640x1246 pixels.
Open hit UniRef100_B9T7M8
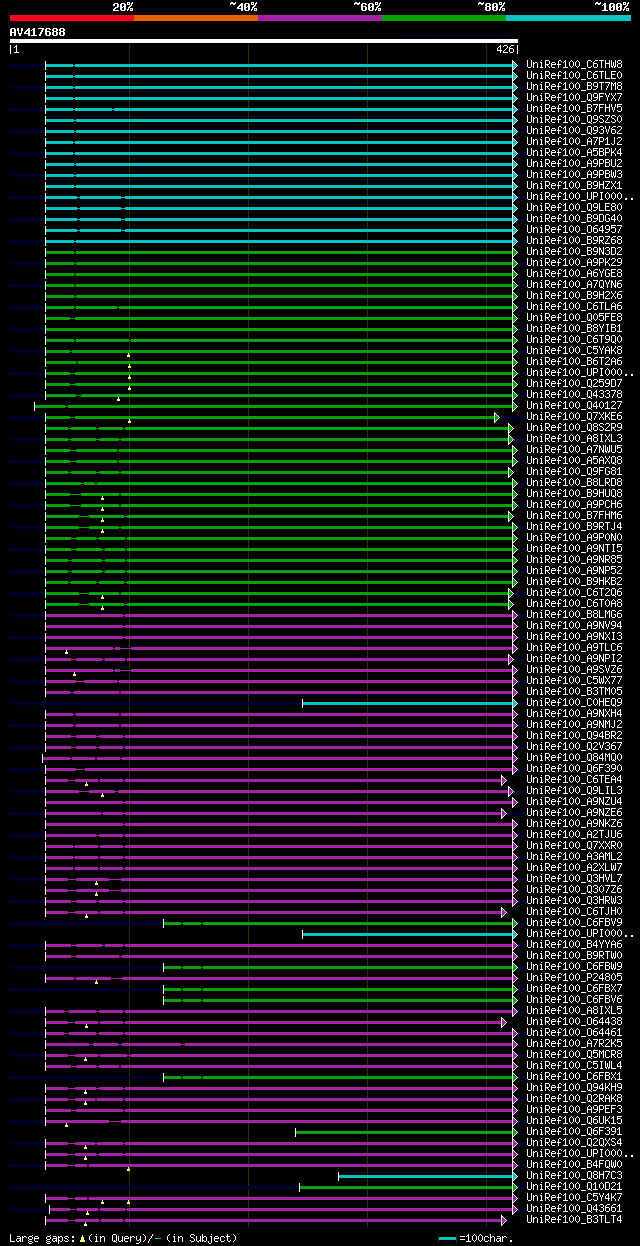(574, 87)
